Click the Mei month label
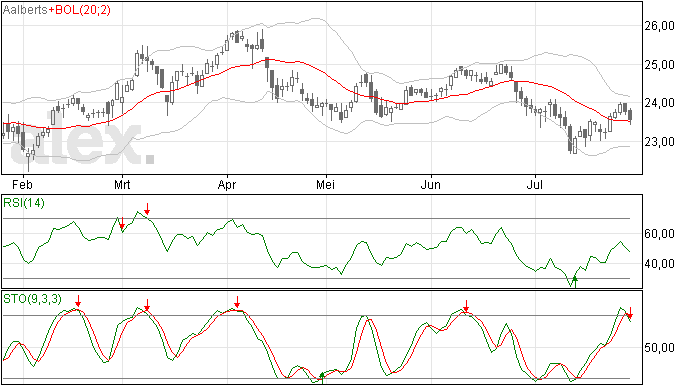Screen dimensions: 690x387 click(326, 184)
